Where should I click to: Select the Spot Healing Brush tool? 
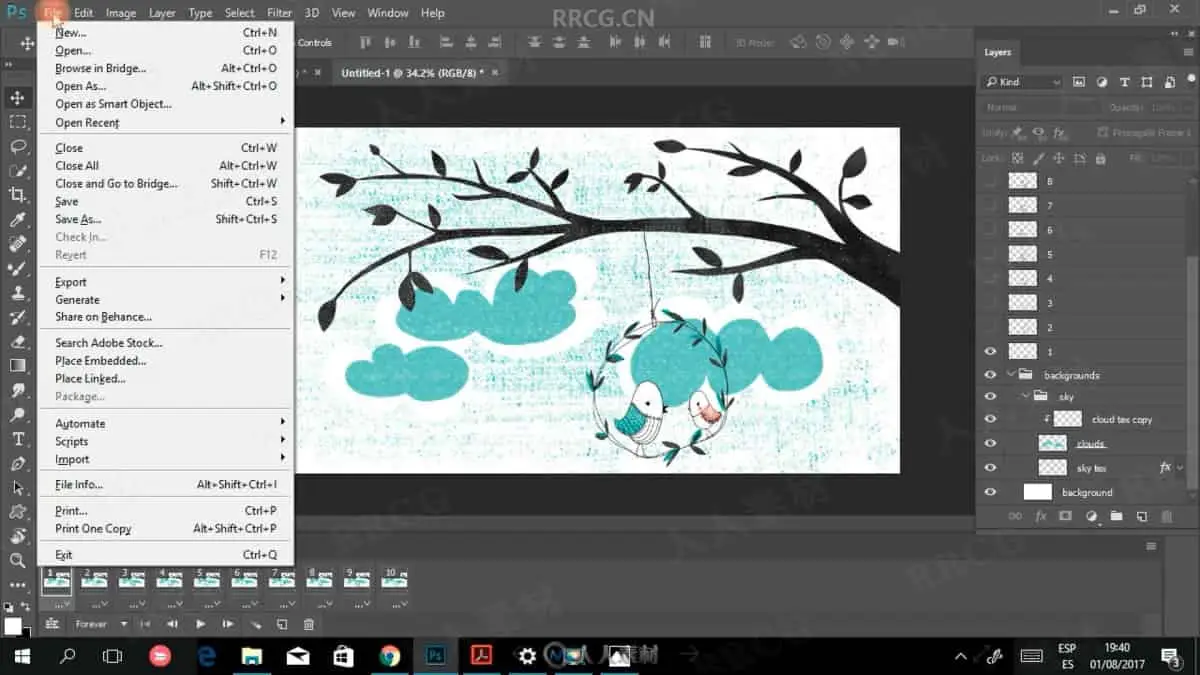click(17, 244)
